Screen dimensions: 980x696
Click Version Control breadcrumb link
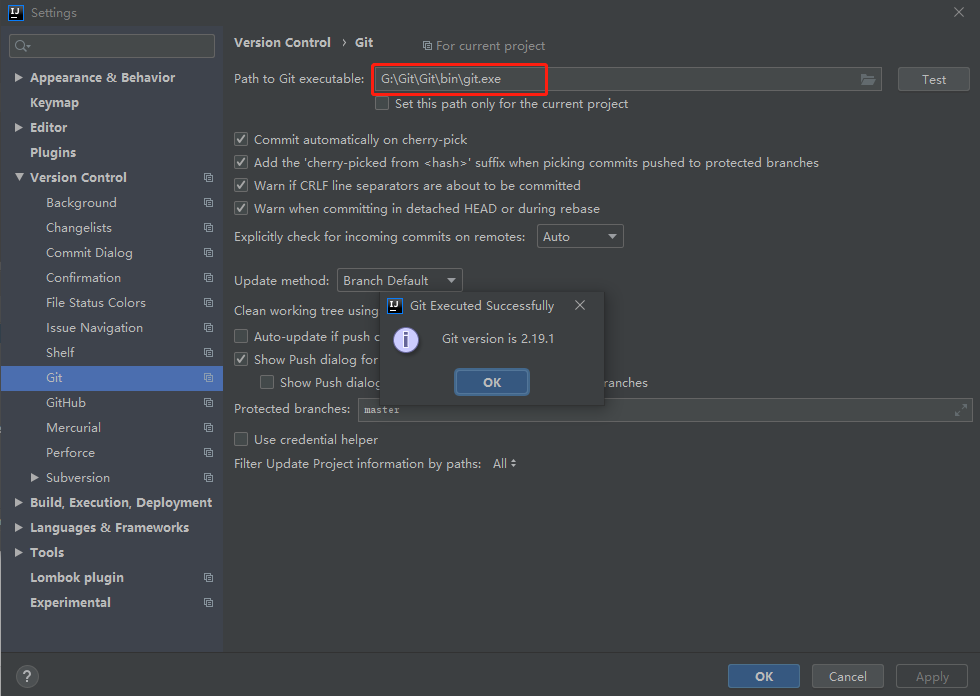point(282,42)
